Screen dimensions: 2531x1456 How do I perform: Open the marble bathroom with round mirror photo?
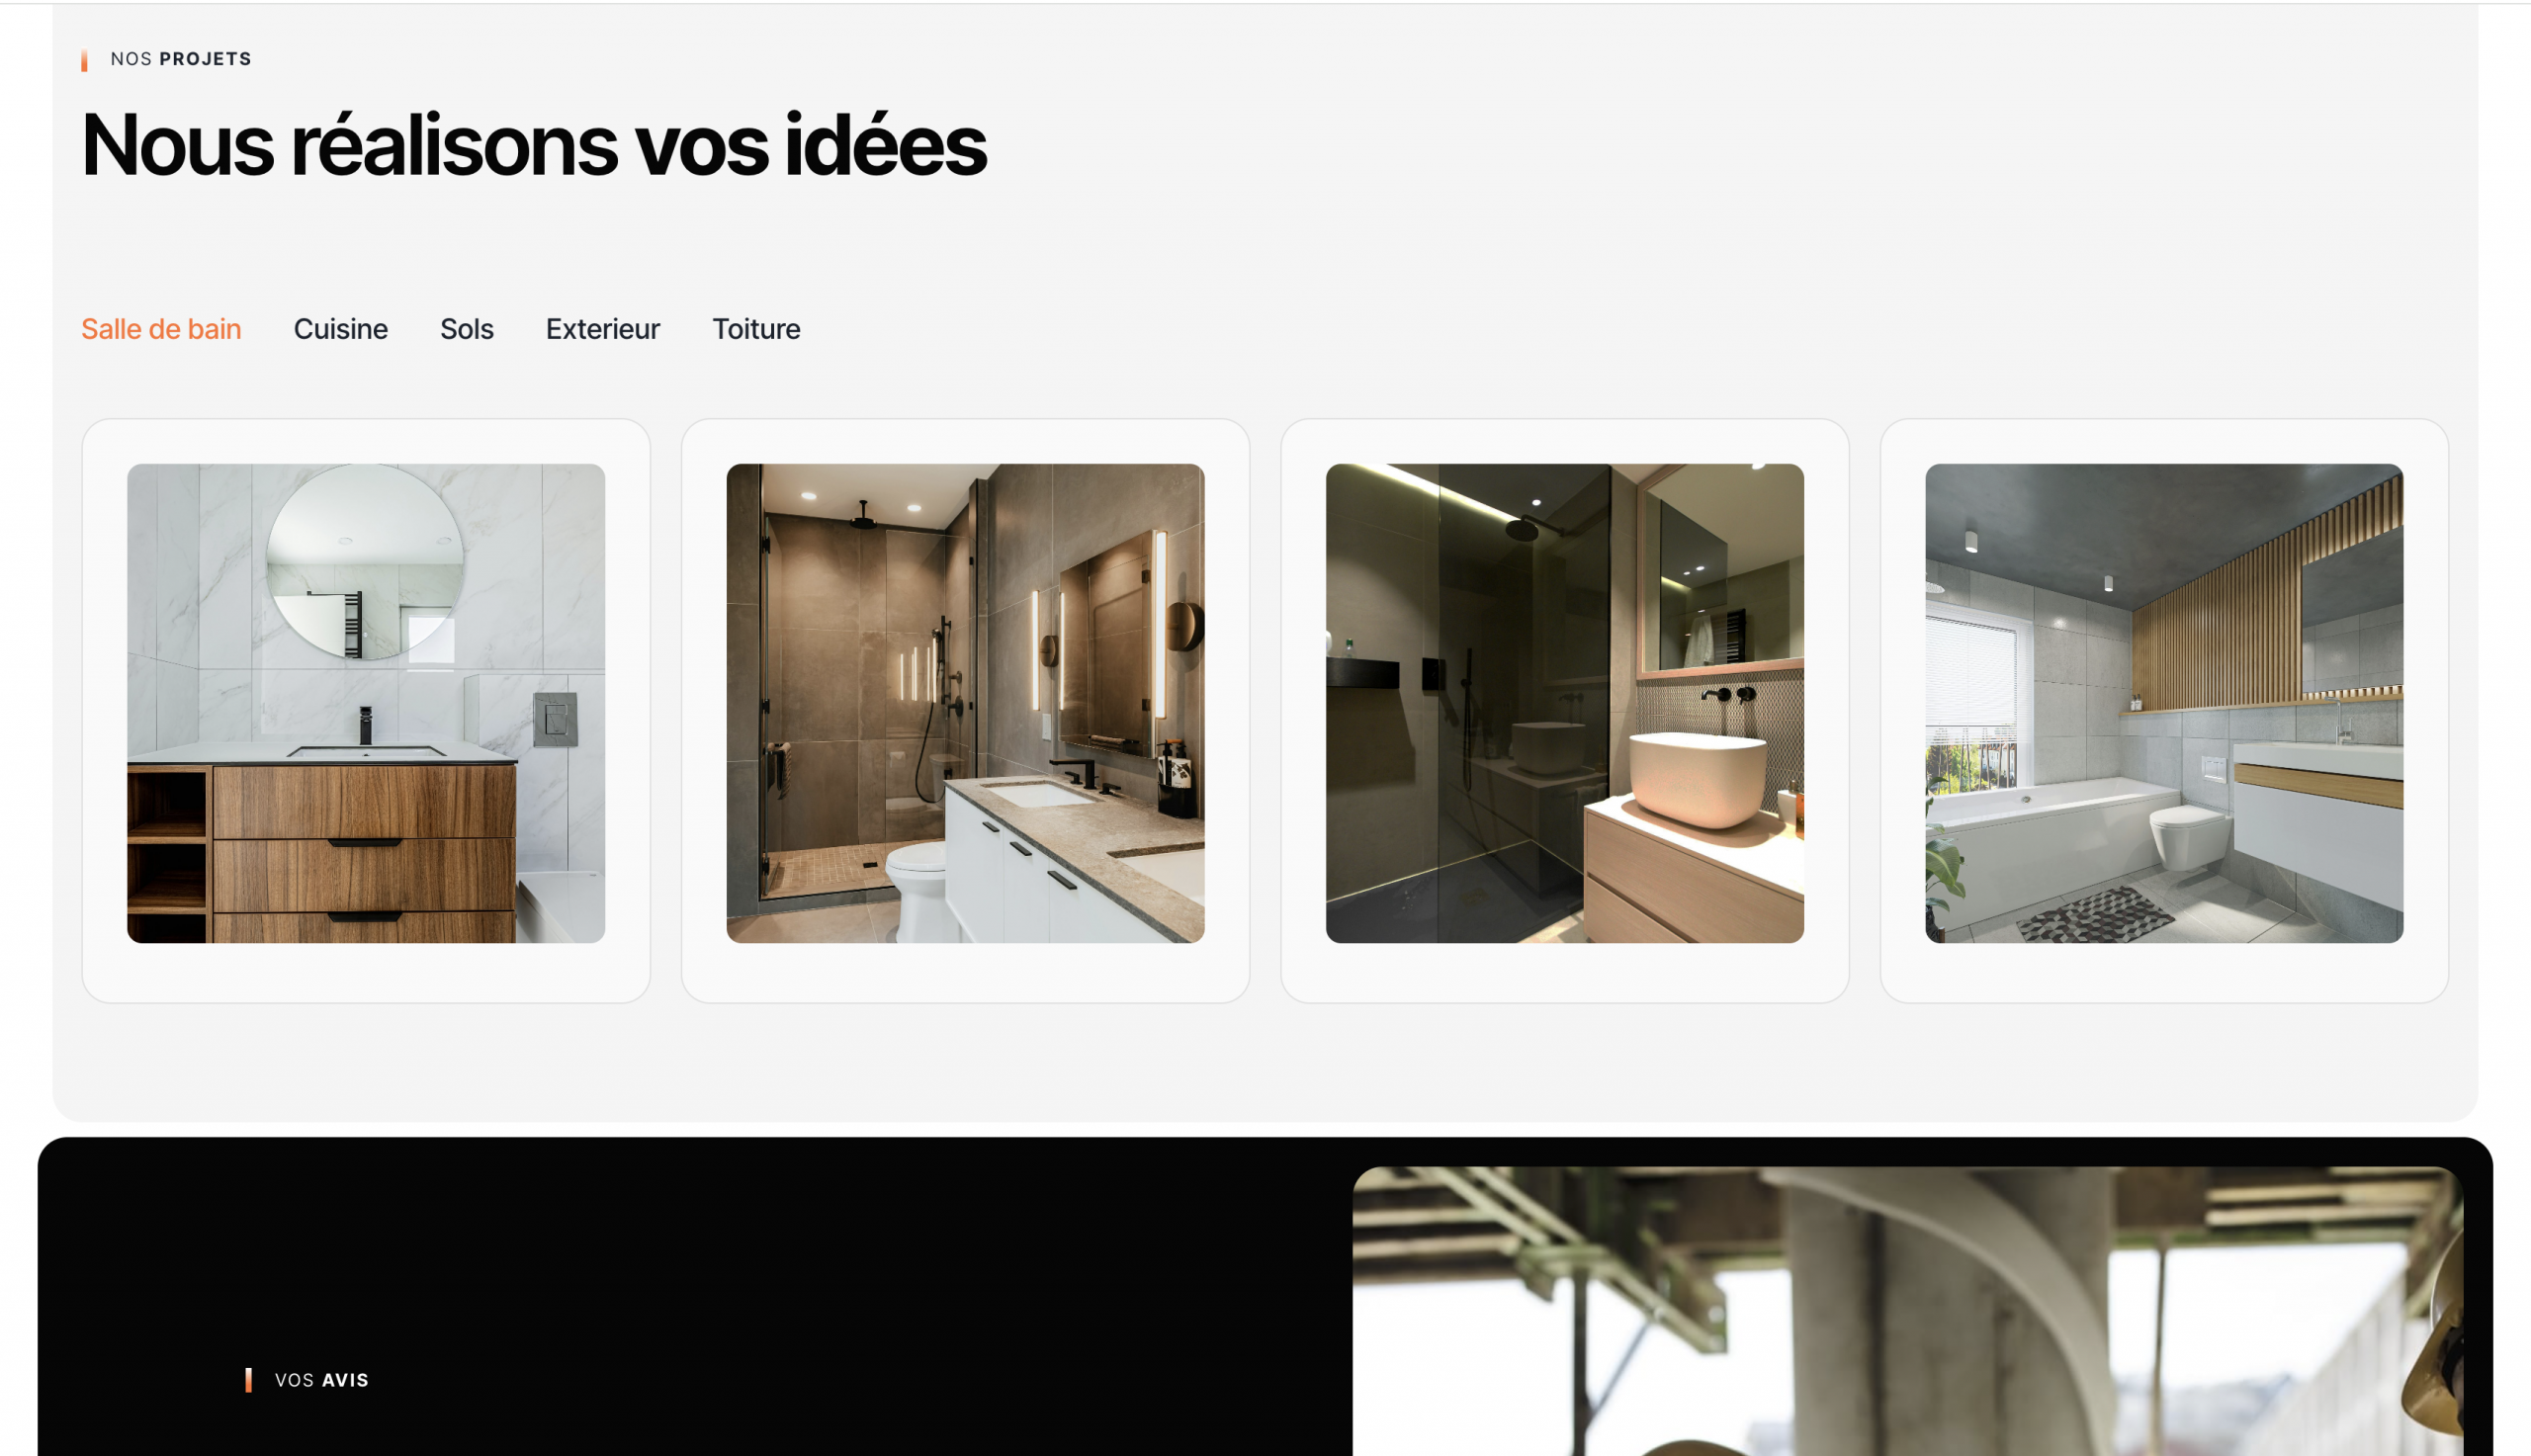coord(366,703)
